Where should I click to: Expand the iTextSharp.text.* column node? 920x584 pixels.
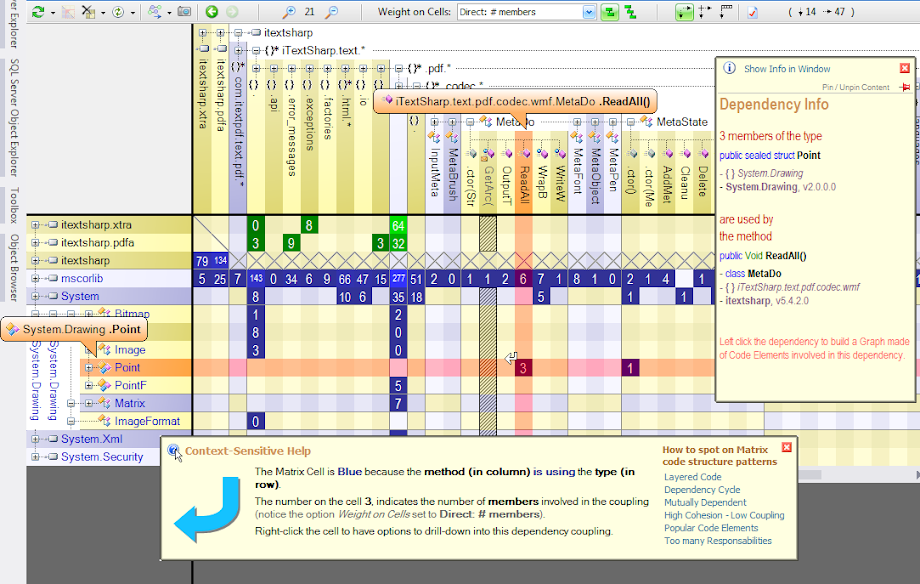pyautogui.click(x=256, y=50)
